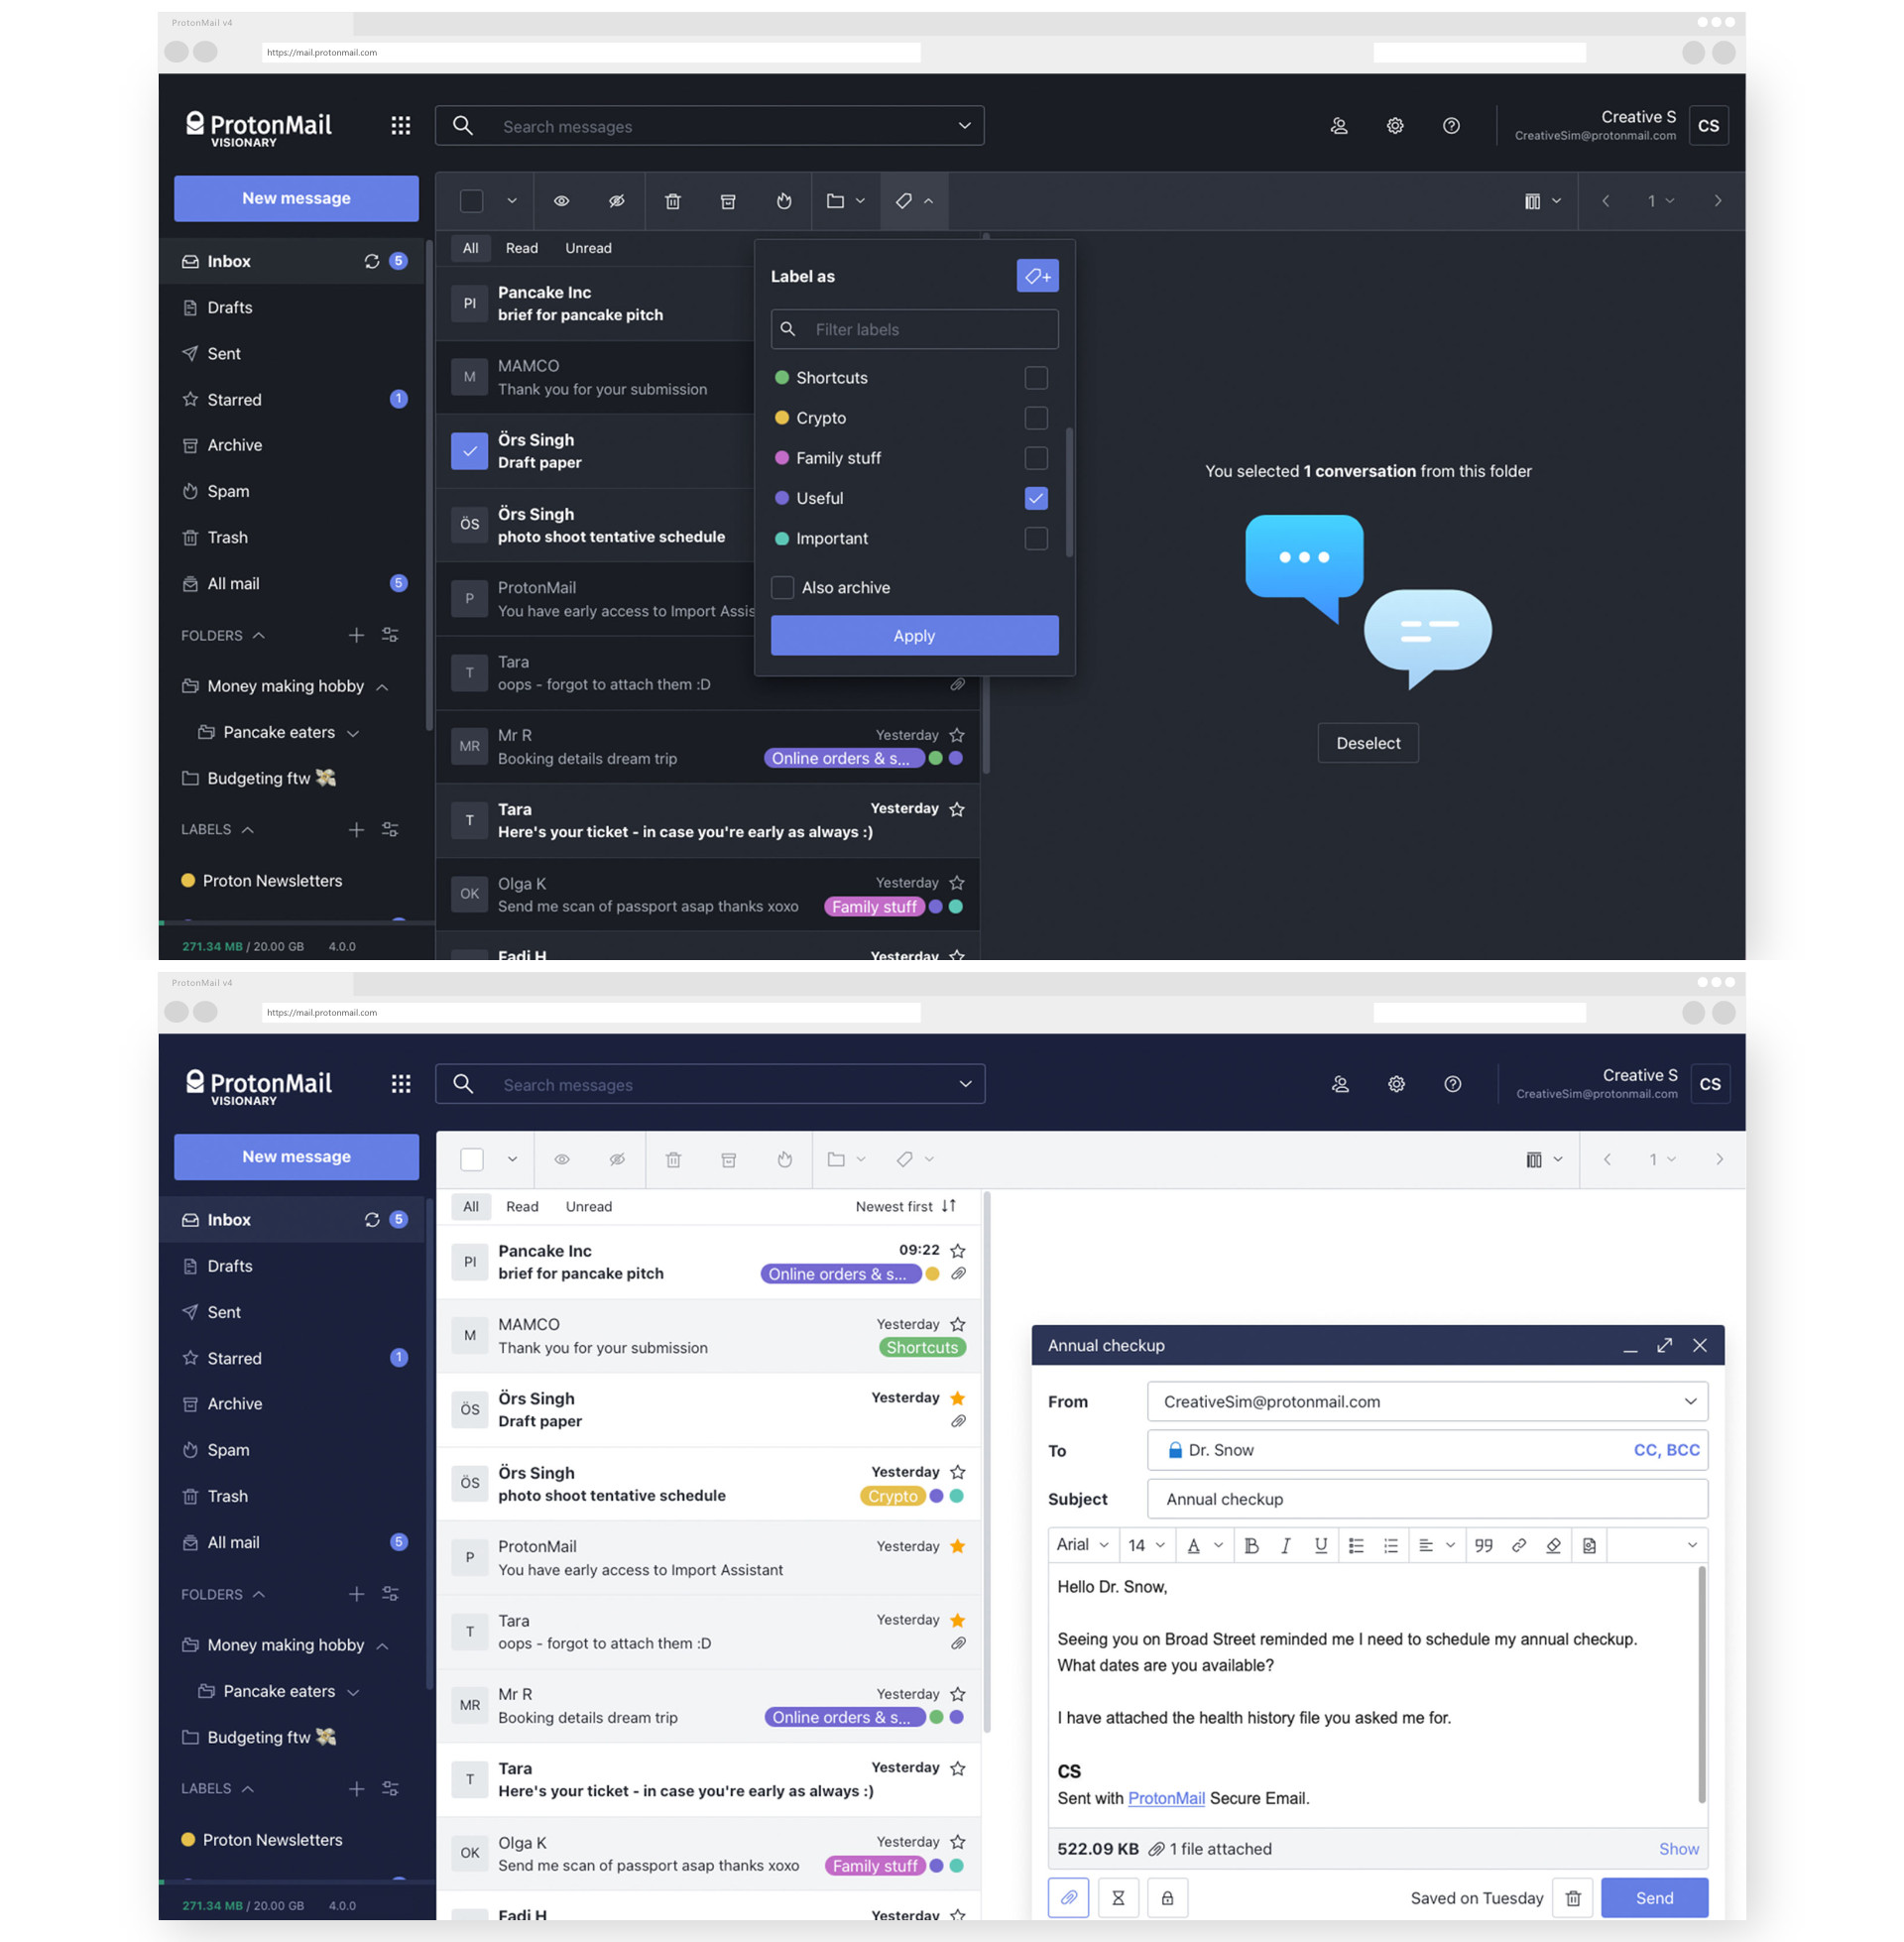Screen dimensions: 1904x1942
Task: Click Send in Annual checkup composer
Action: point(1654,1897)
